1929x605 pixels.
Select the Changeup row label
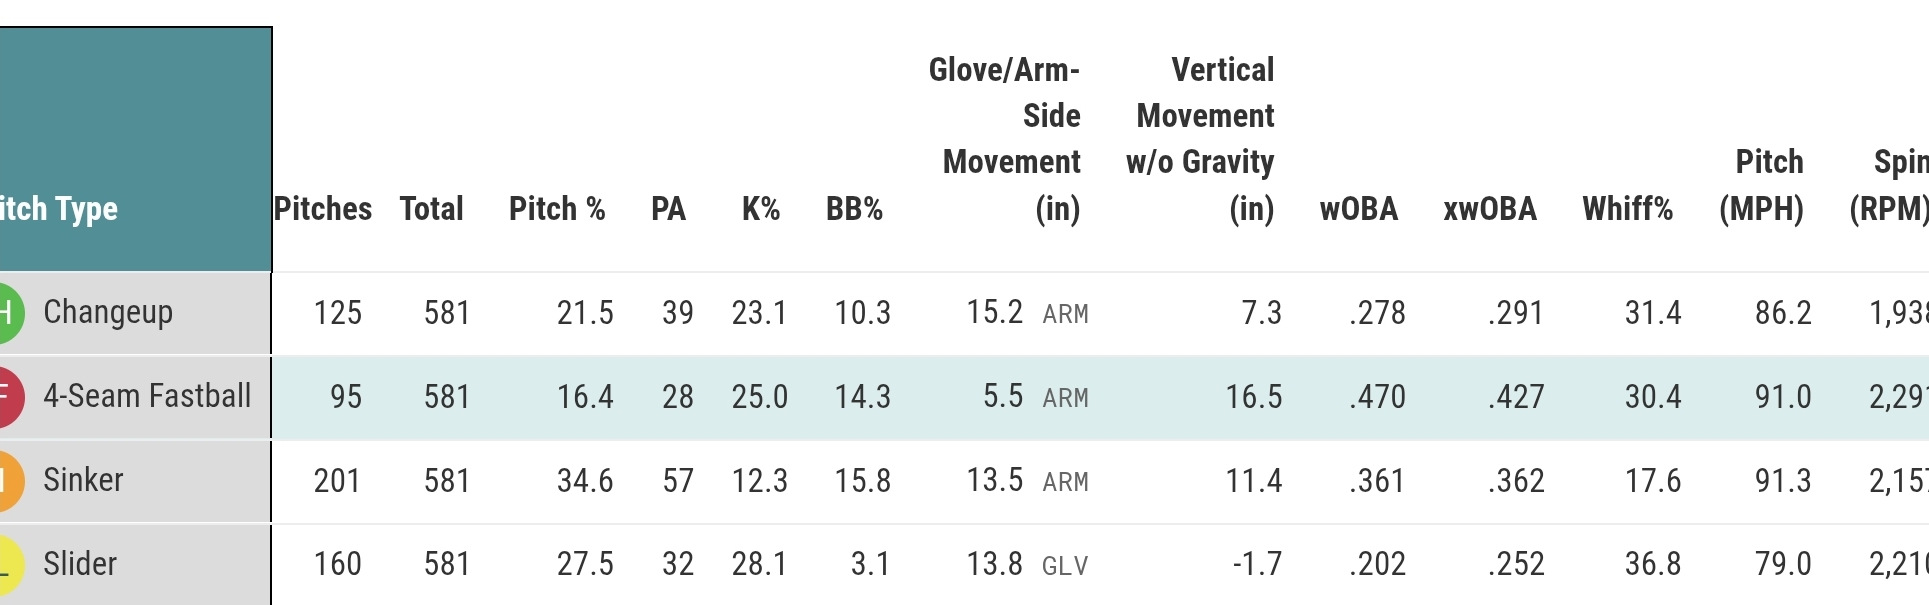(x=108, y=312)
